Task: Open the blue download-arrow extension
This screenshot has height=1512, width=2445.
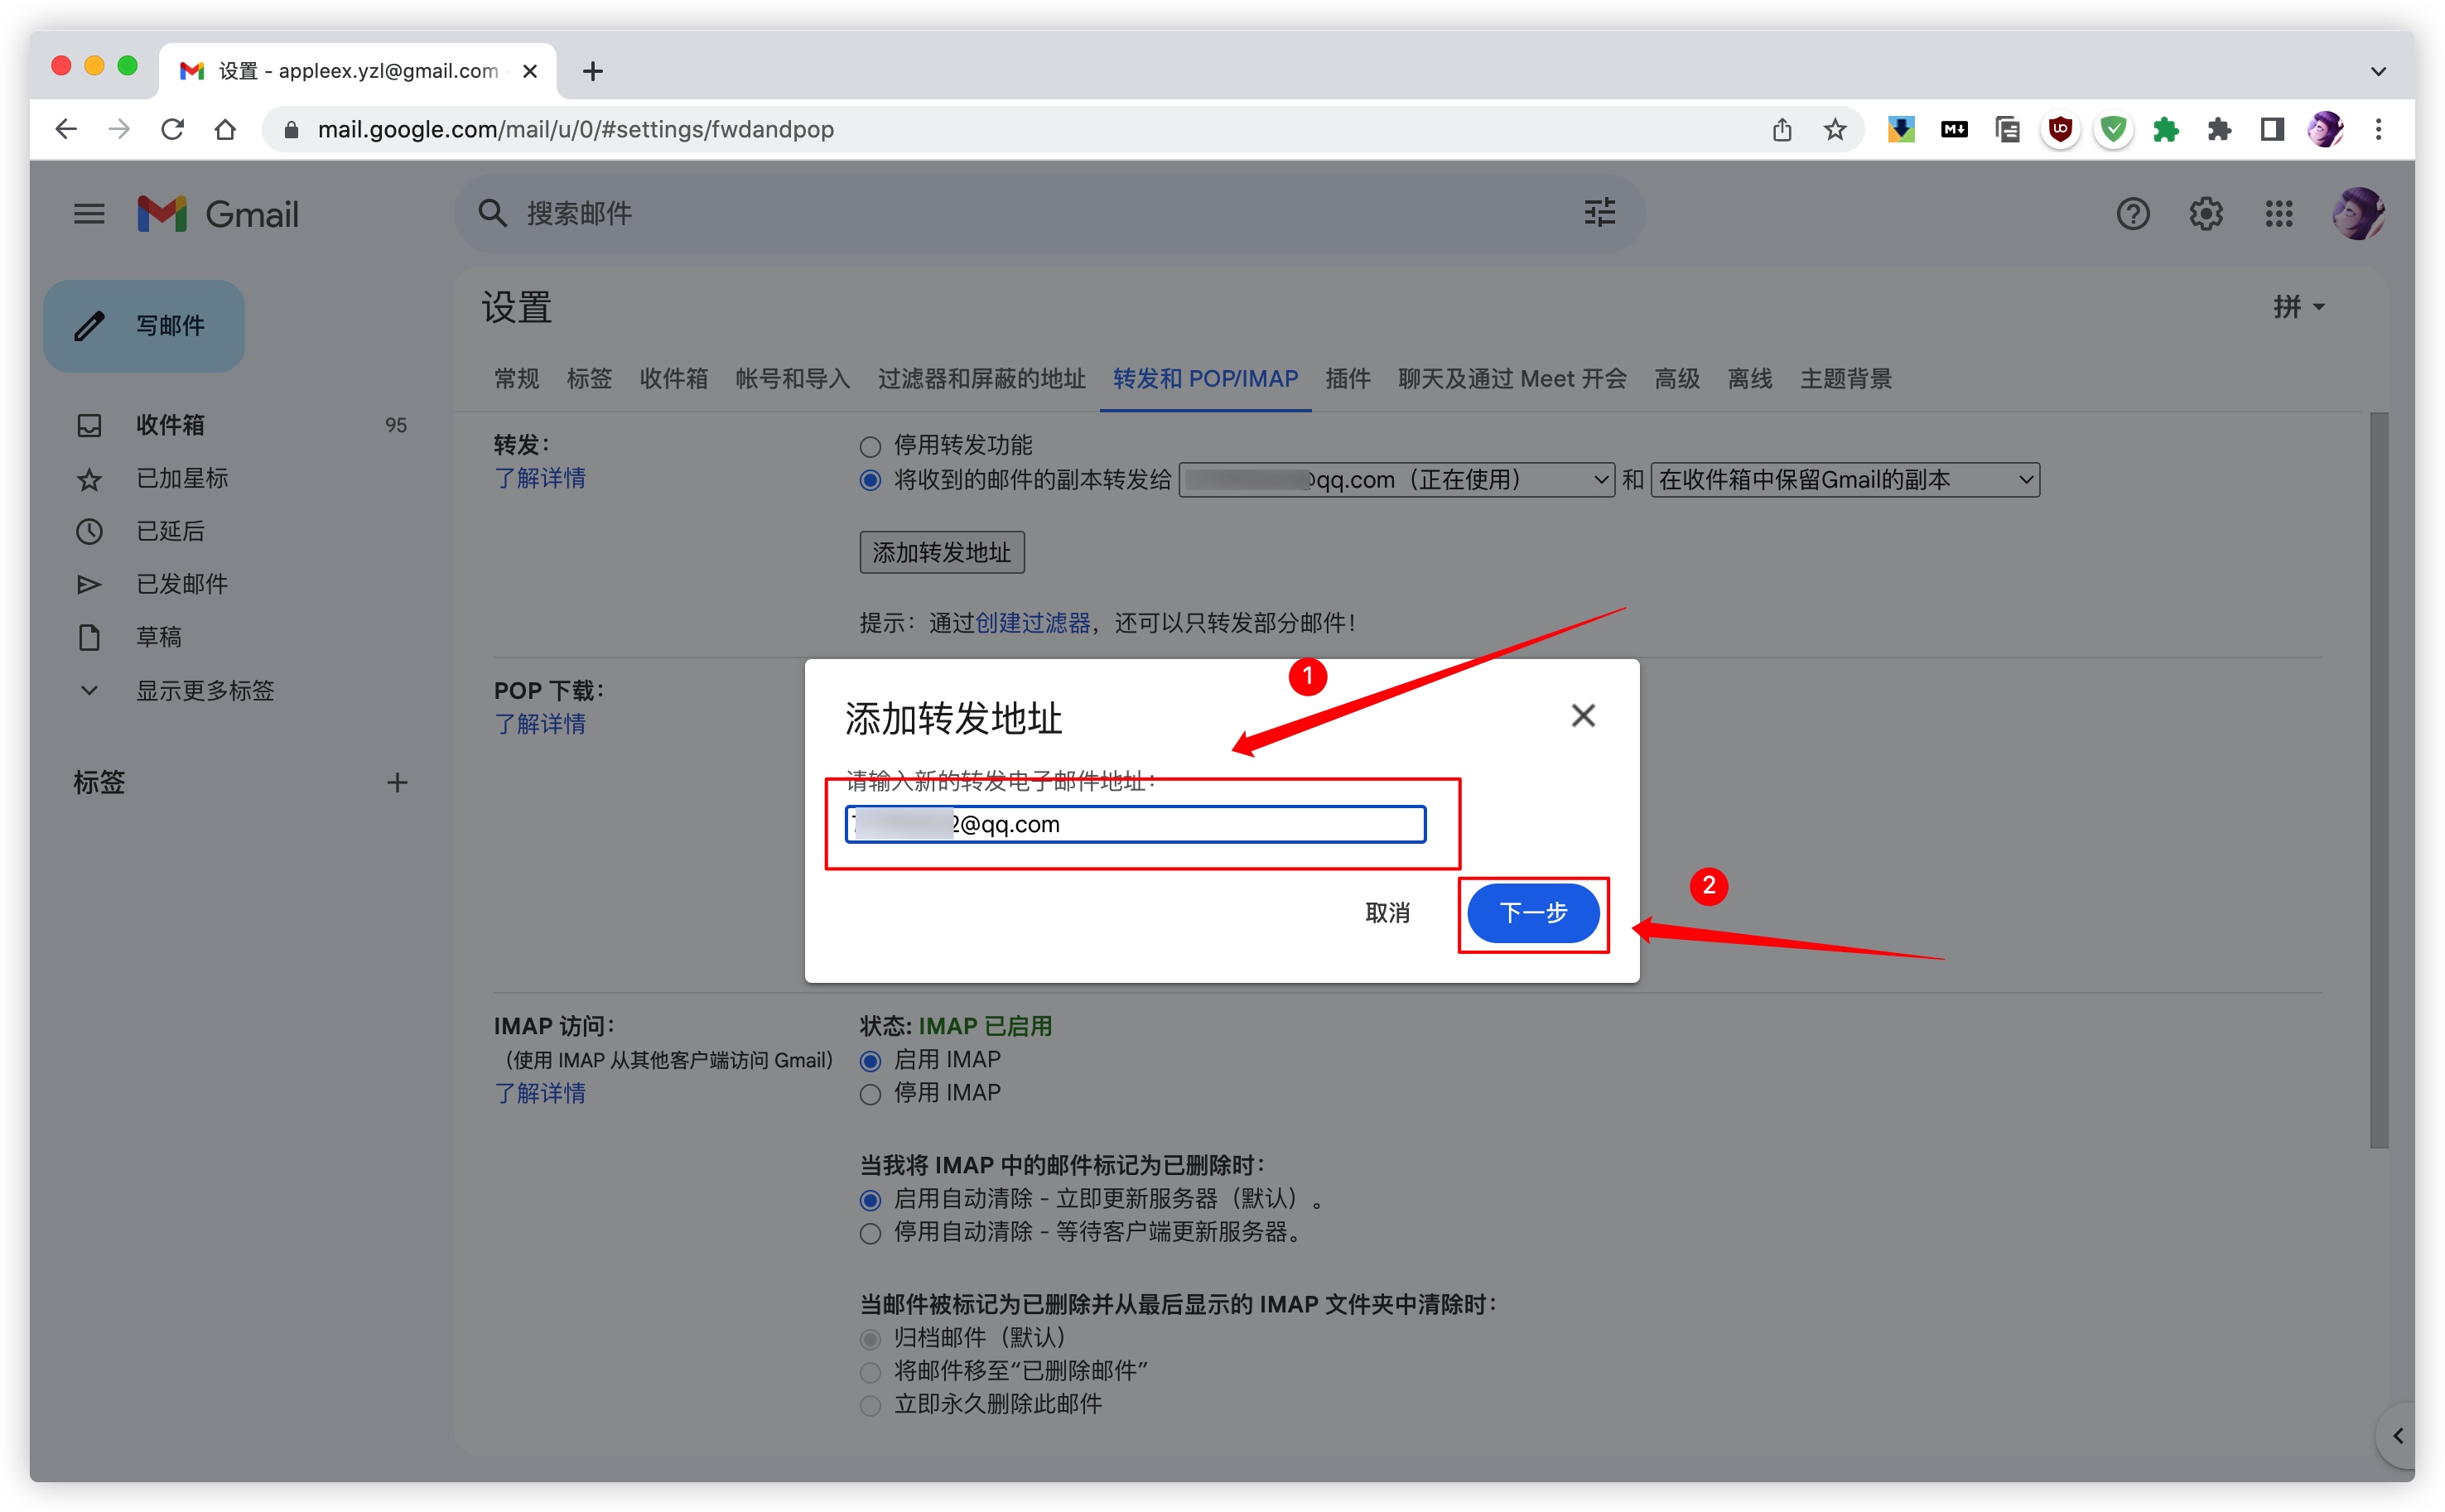Action: click(x=1900, y=129)
